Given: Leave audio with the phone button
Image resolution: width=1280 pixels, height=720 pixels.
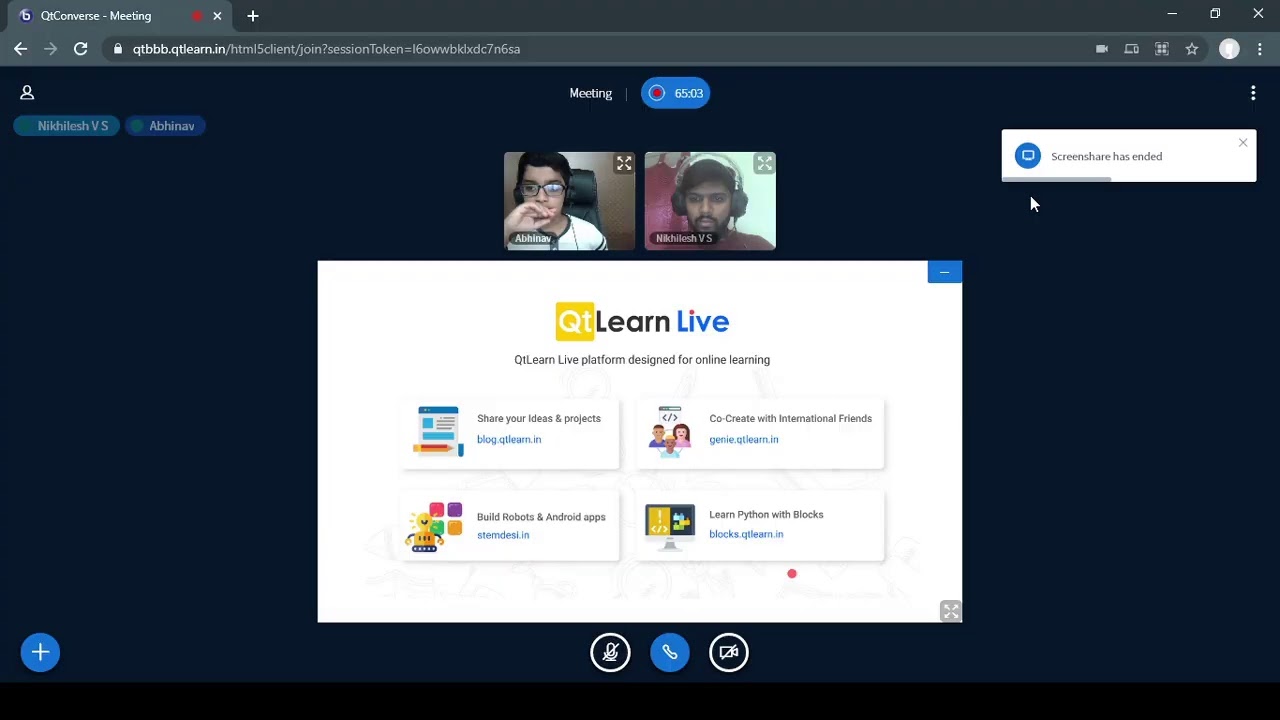Looking at the screenshot, I should coord(670,652).
